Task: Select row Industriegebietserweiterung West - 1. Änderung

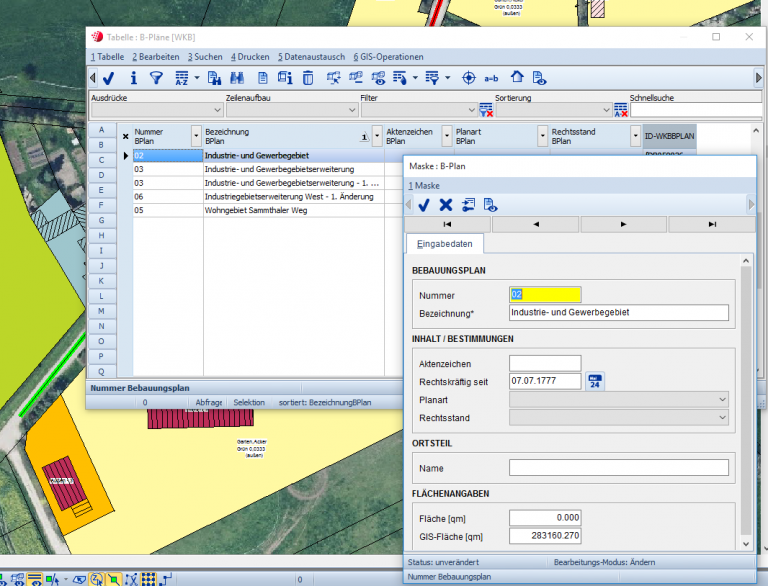Action: click(x=259, y=196)
